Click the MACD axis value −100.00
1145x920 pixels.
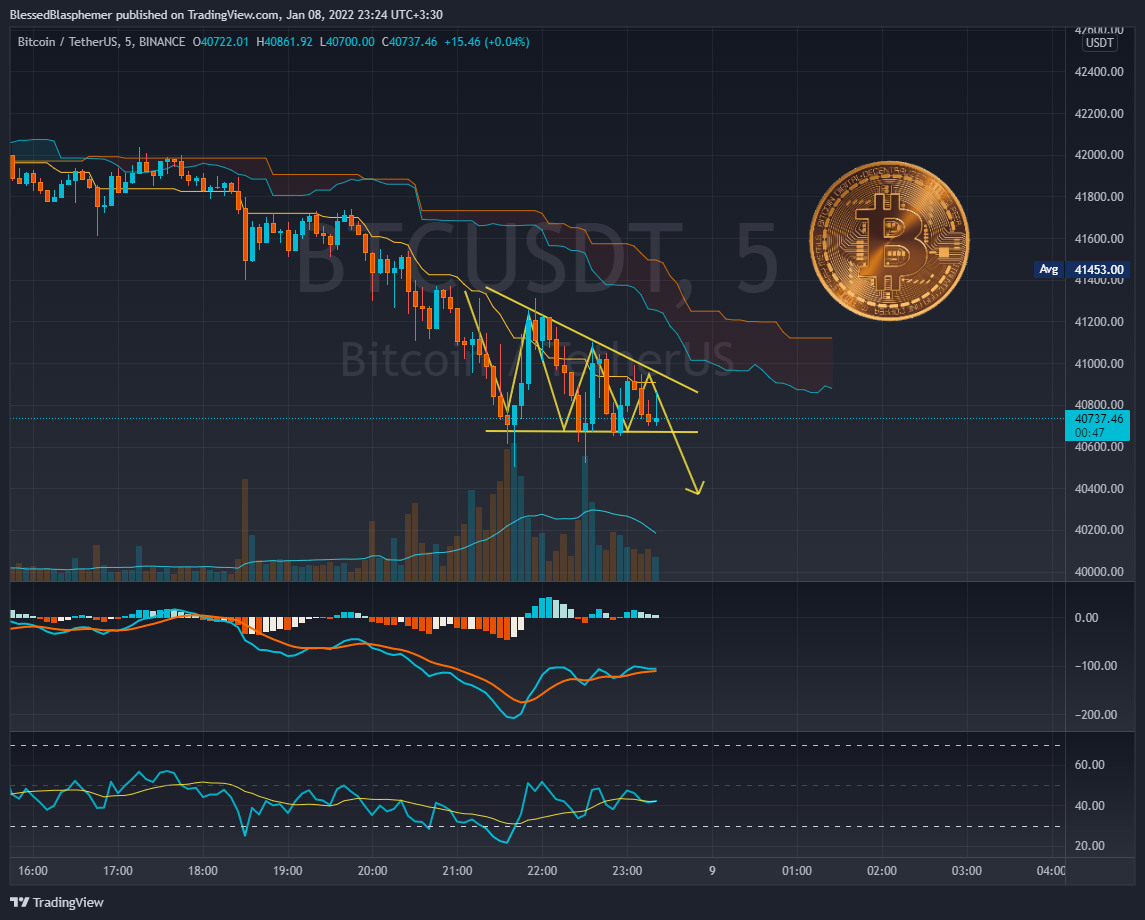[x=1096, y=666]
